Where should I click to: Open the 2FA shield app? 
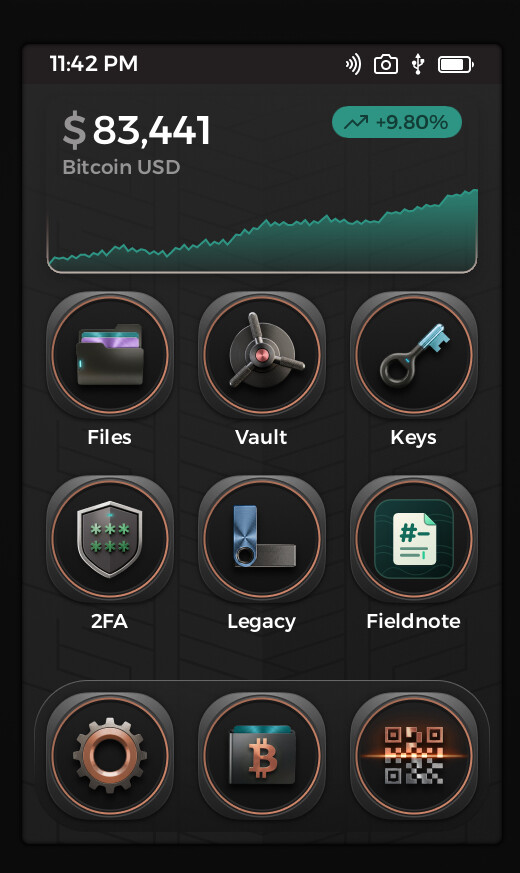click(x=110, y=538)
